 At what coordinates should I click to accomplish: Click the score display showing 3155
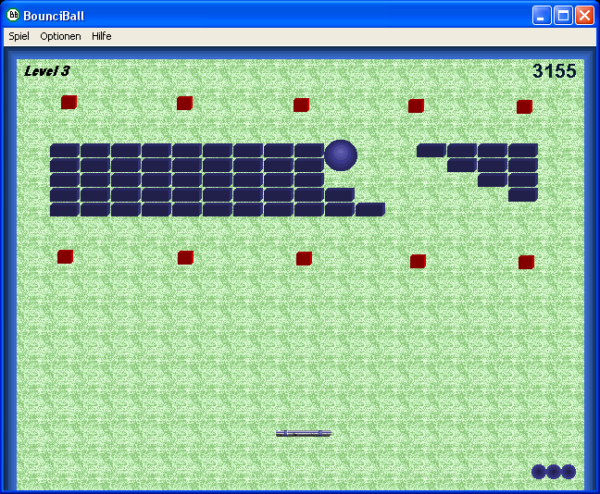pyautogui.click(x=554, y=72)
